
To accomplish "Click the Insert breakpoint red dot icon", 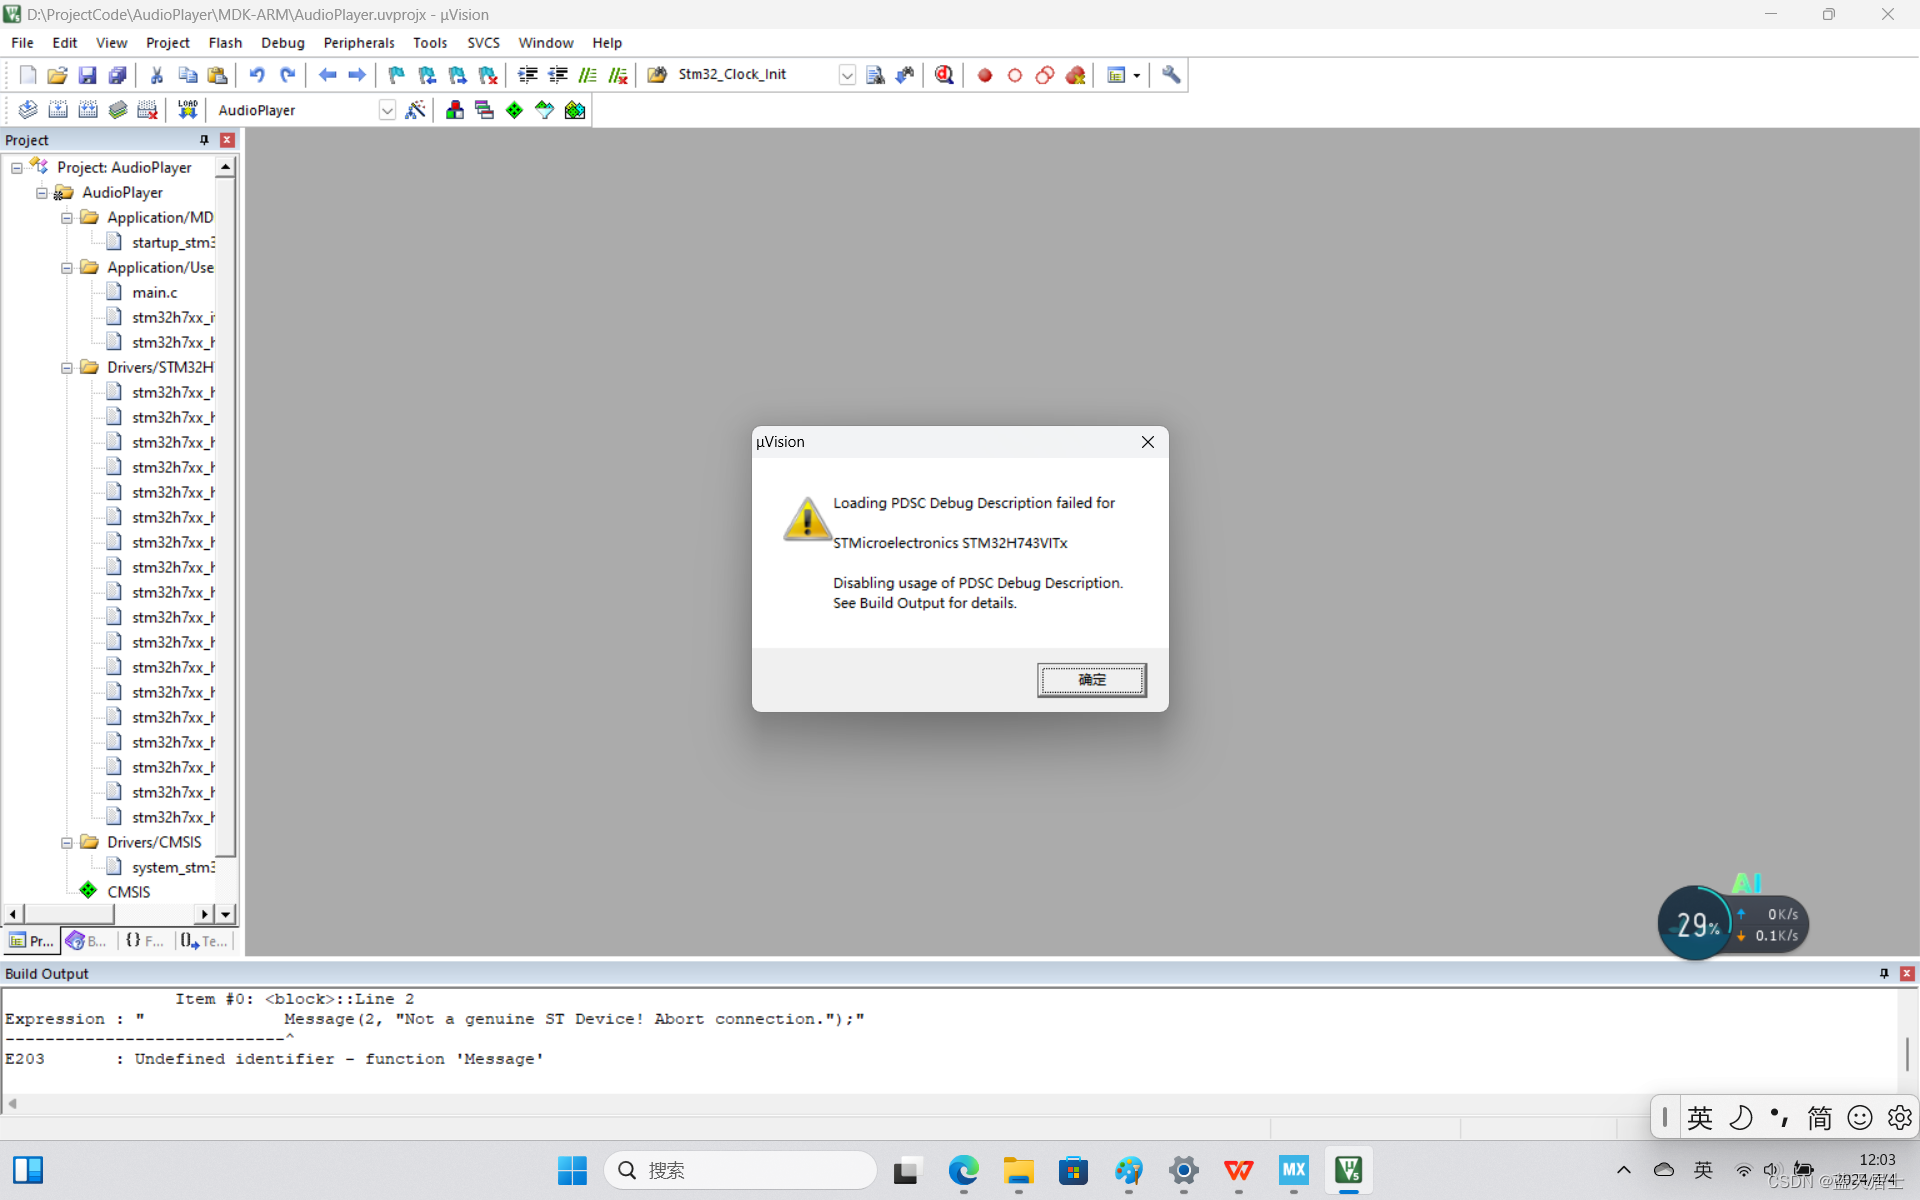I will click(985, 75).
